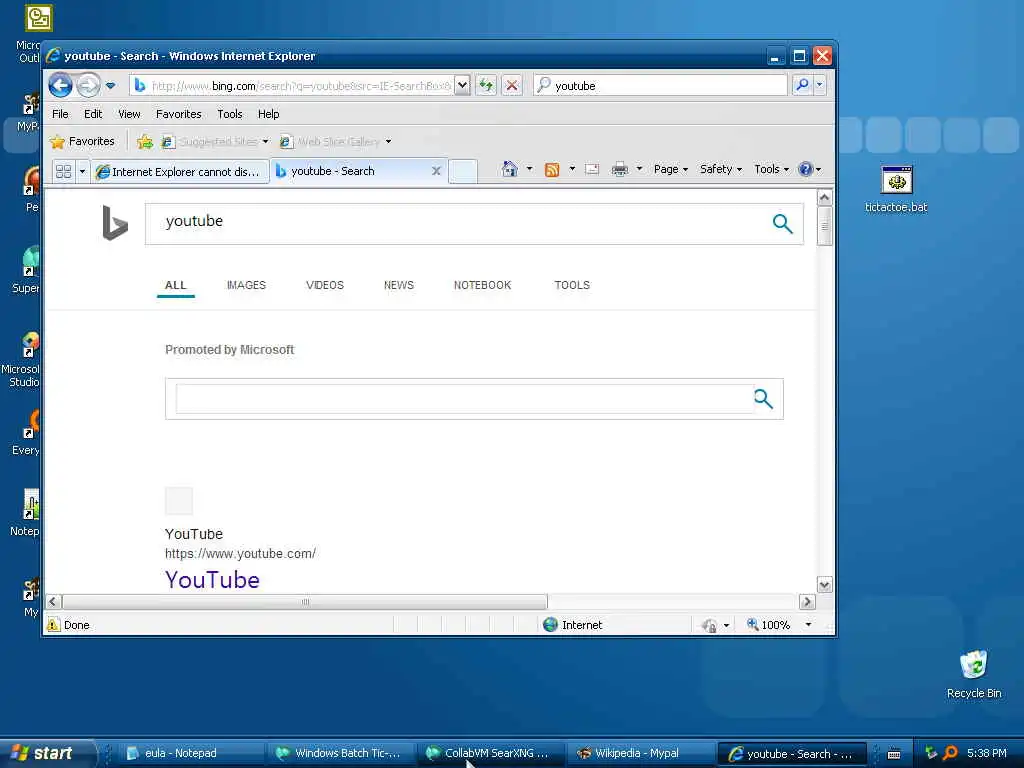This screenshot has height=768, width=1024.
Task: Open Suggested Sites link
Action: point(210,142)
